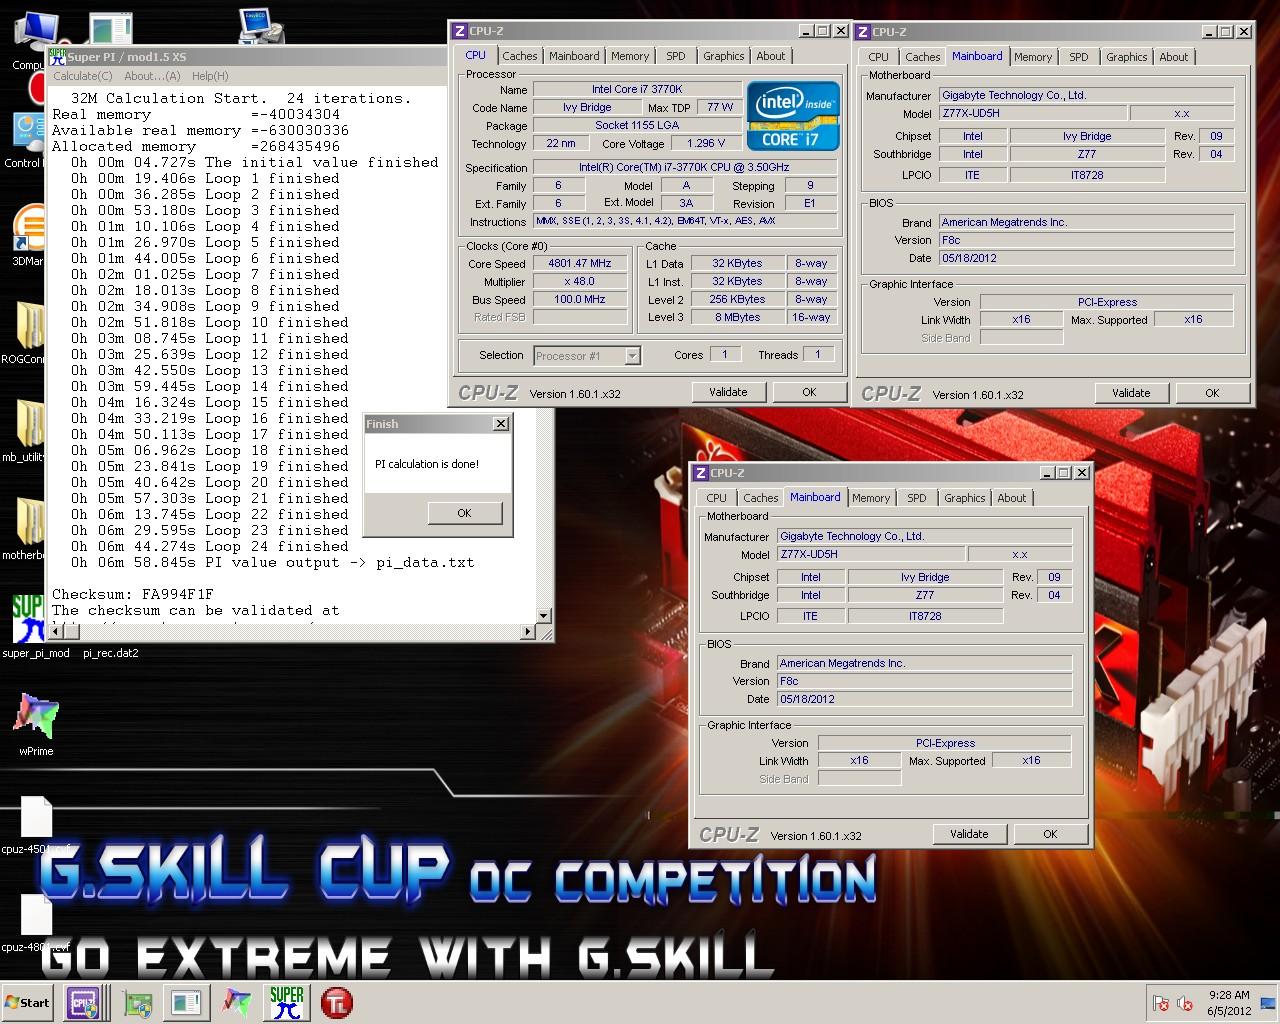Click the Intel Core i7 3770K name field
Image resolution: width=1280 pixels, height=1024 pixels.
click(637, 89)
